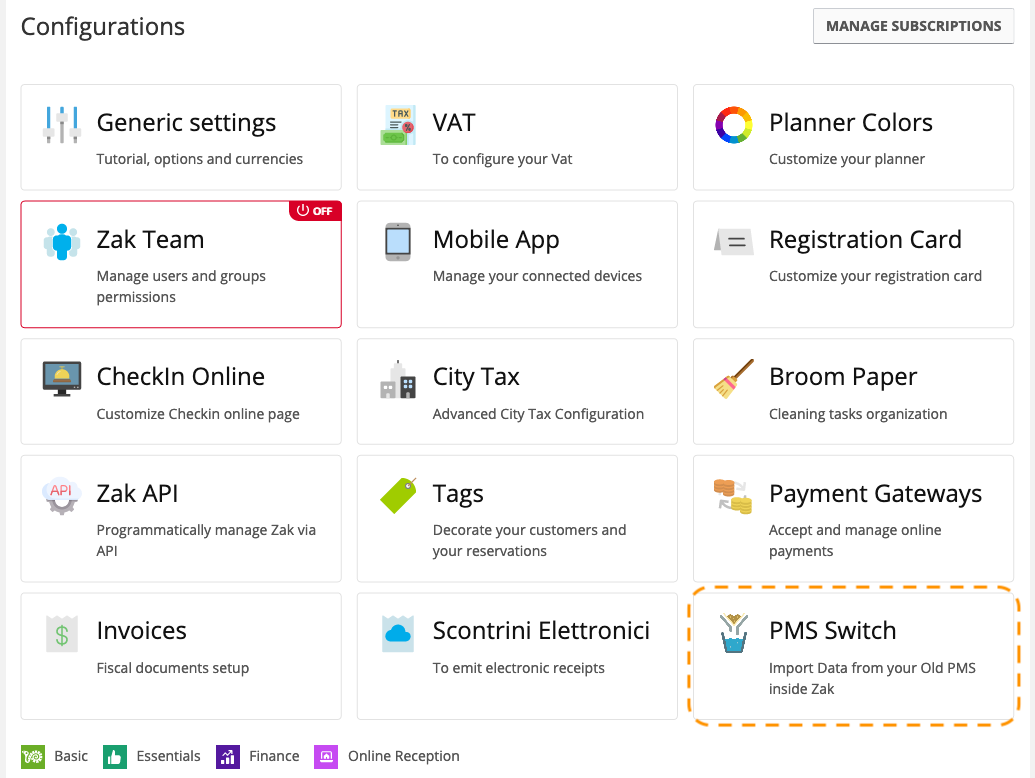Open Manage Subscriptions
1035x778 pixels.
click(913, 26)
